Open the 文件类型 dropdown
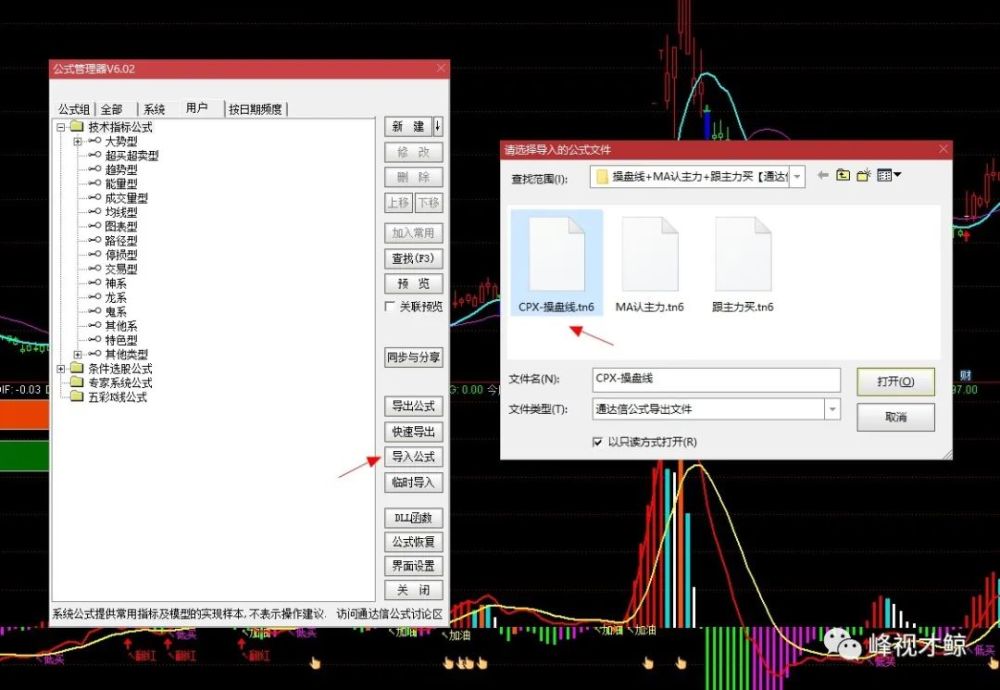Screen dimensions: 1000x690 [832, 409]
